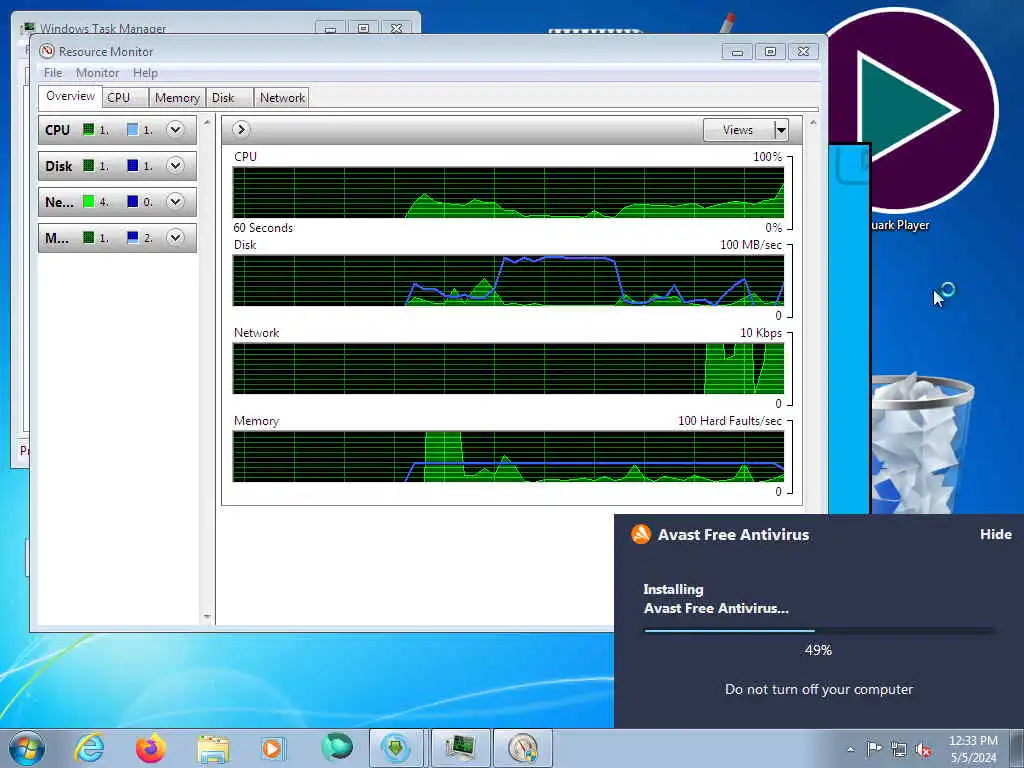The width and height of the screenshot is (1024, 768).
Task: Click the blue Disk activity indicator square
Action: coord(133,165)
